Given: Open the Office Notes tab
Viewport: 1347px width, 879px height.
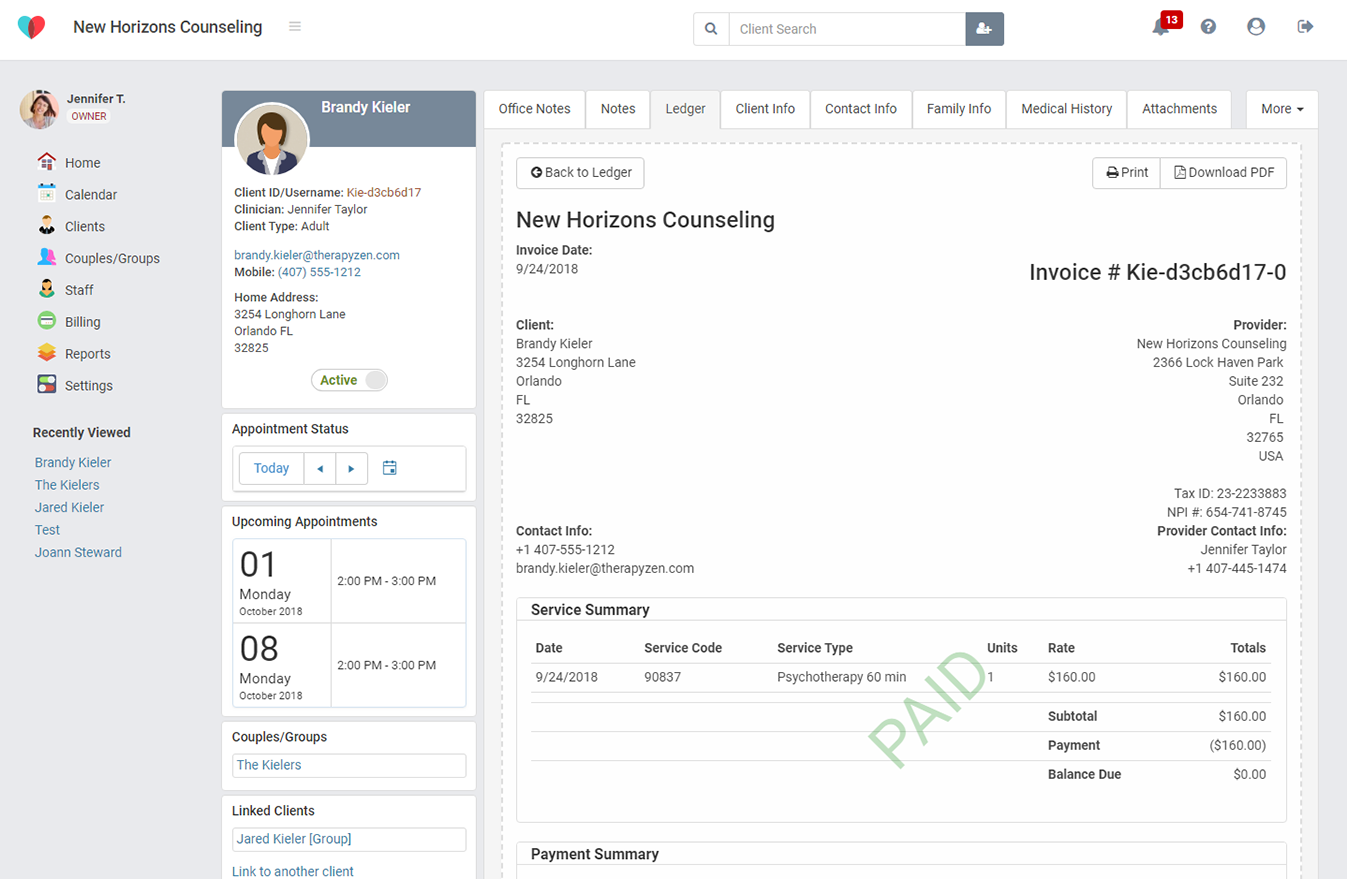Looking at the screenshot, I should (x=534, y=109).
